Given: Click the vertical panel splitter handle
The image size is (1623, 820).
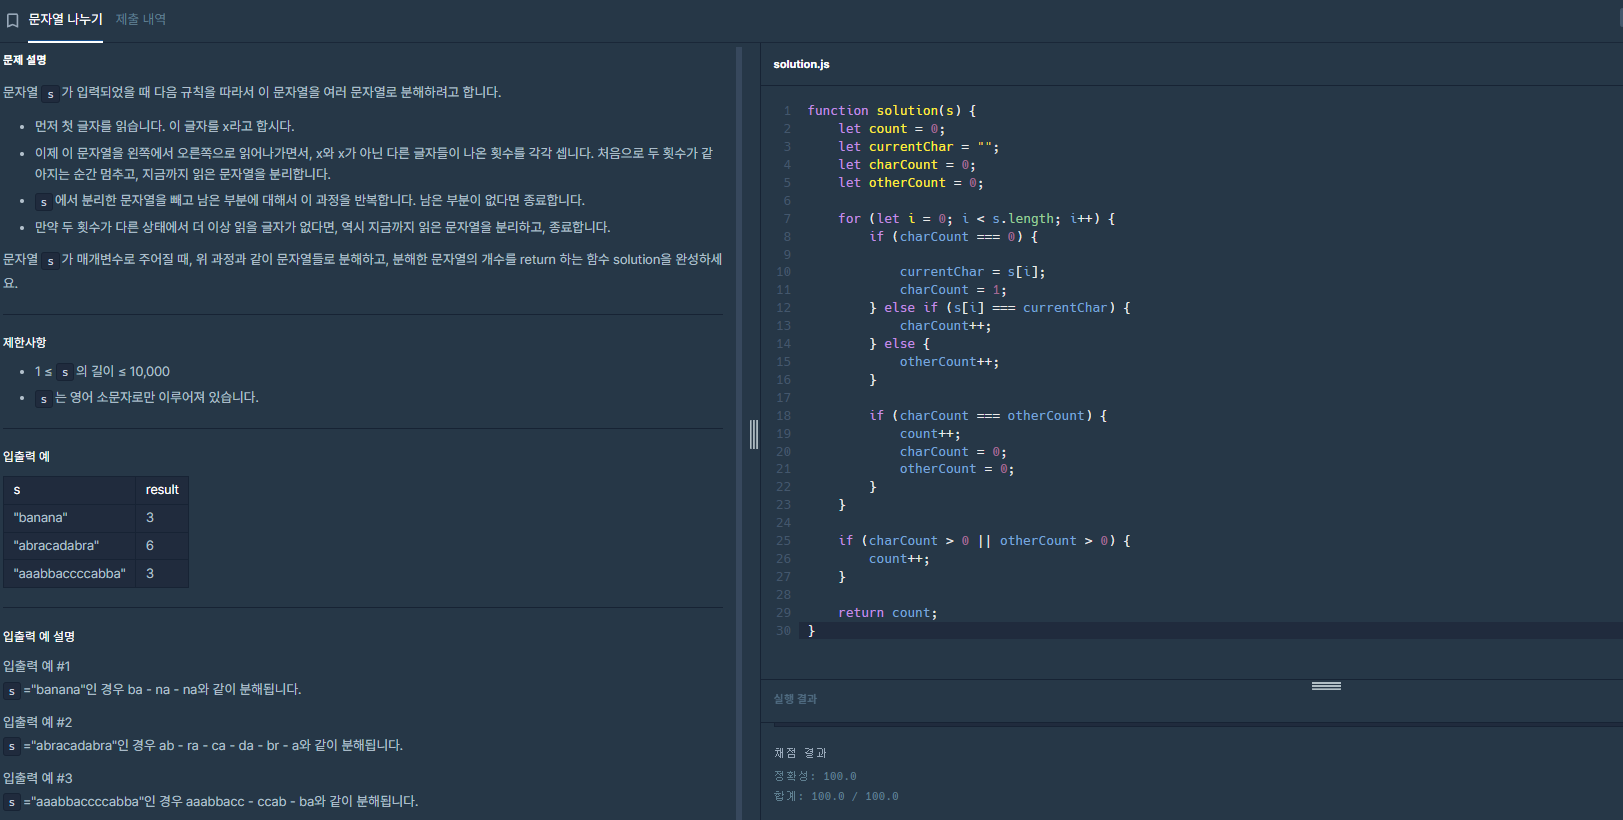Looking at the screenshot, I should (754, 434).
